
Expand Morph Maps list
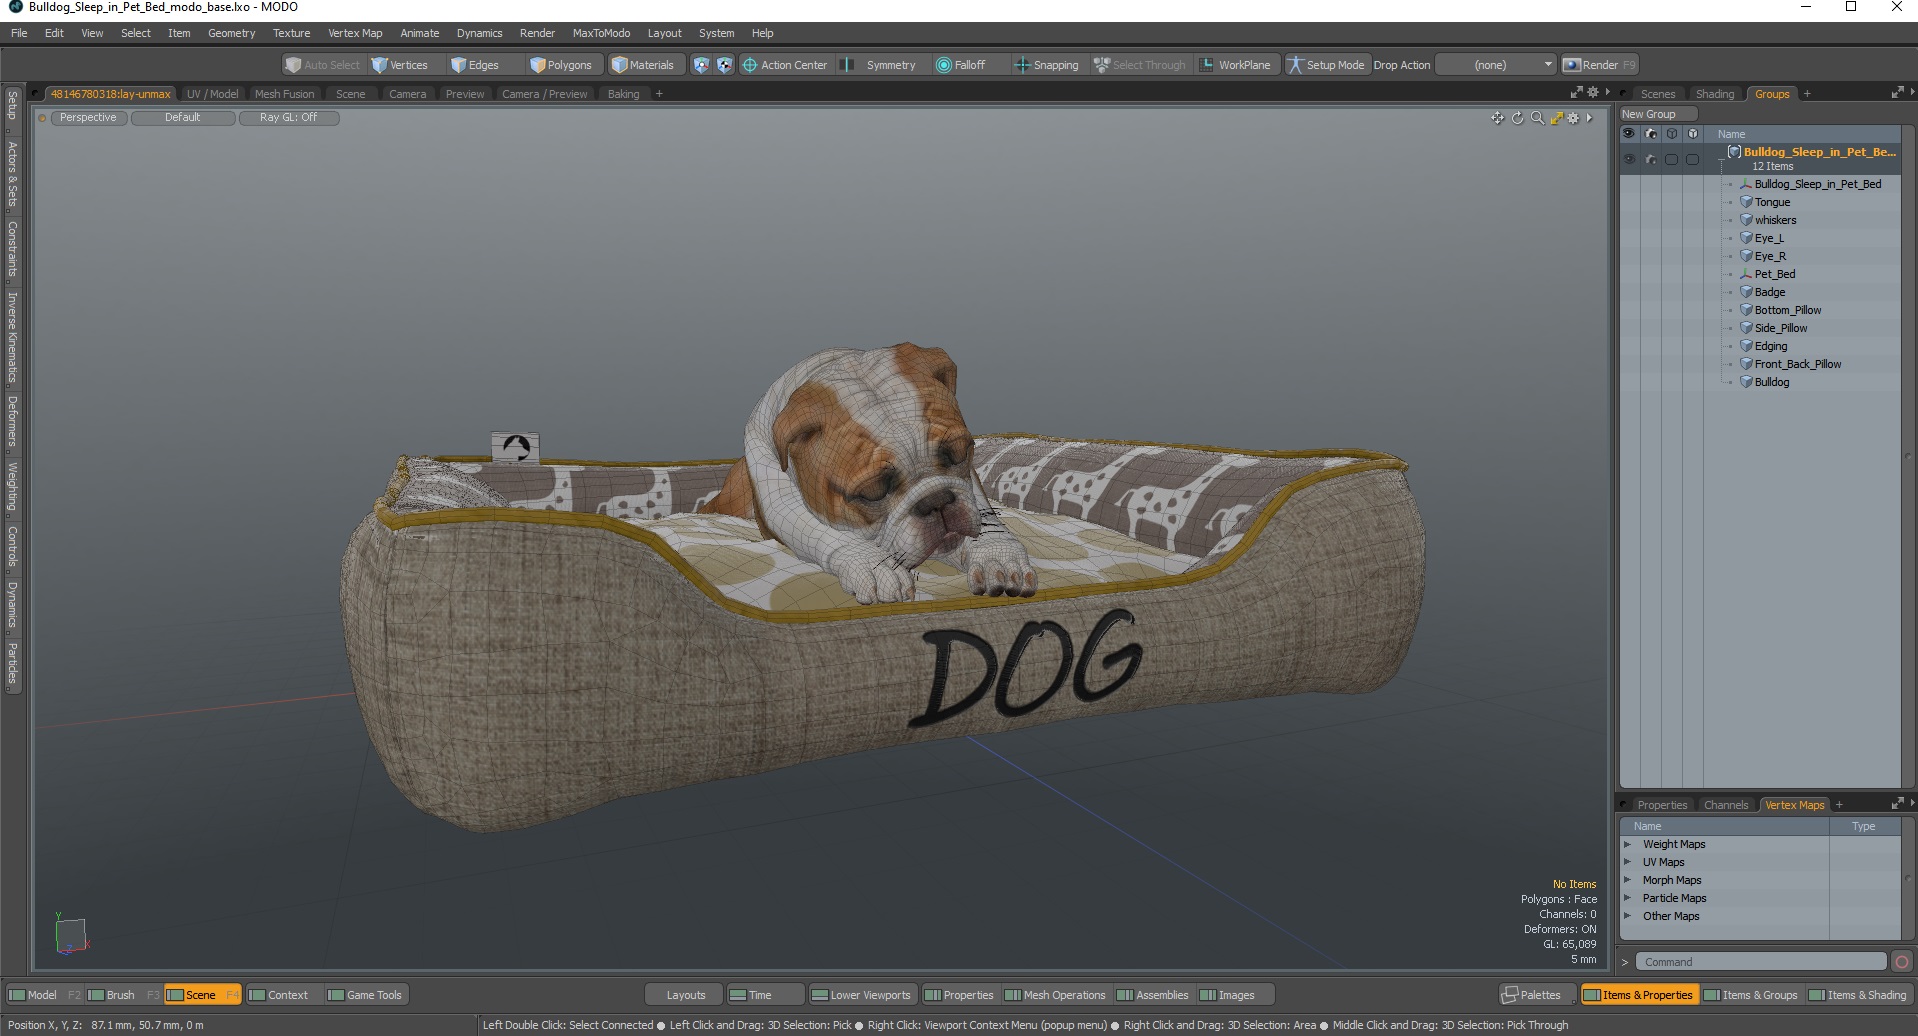(x=1627, y=880)
